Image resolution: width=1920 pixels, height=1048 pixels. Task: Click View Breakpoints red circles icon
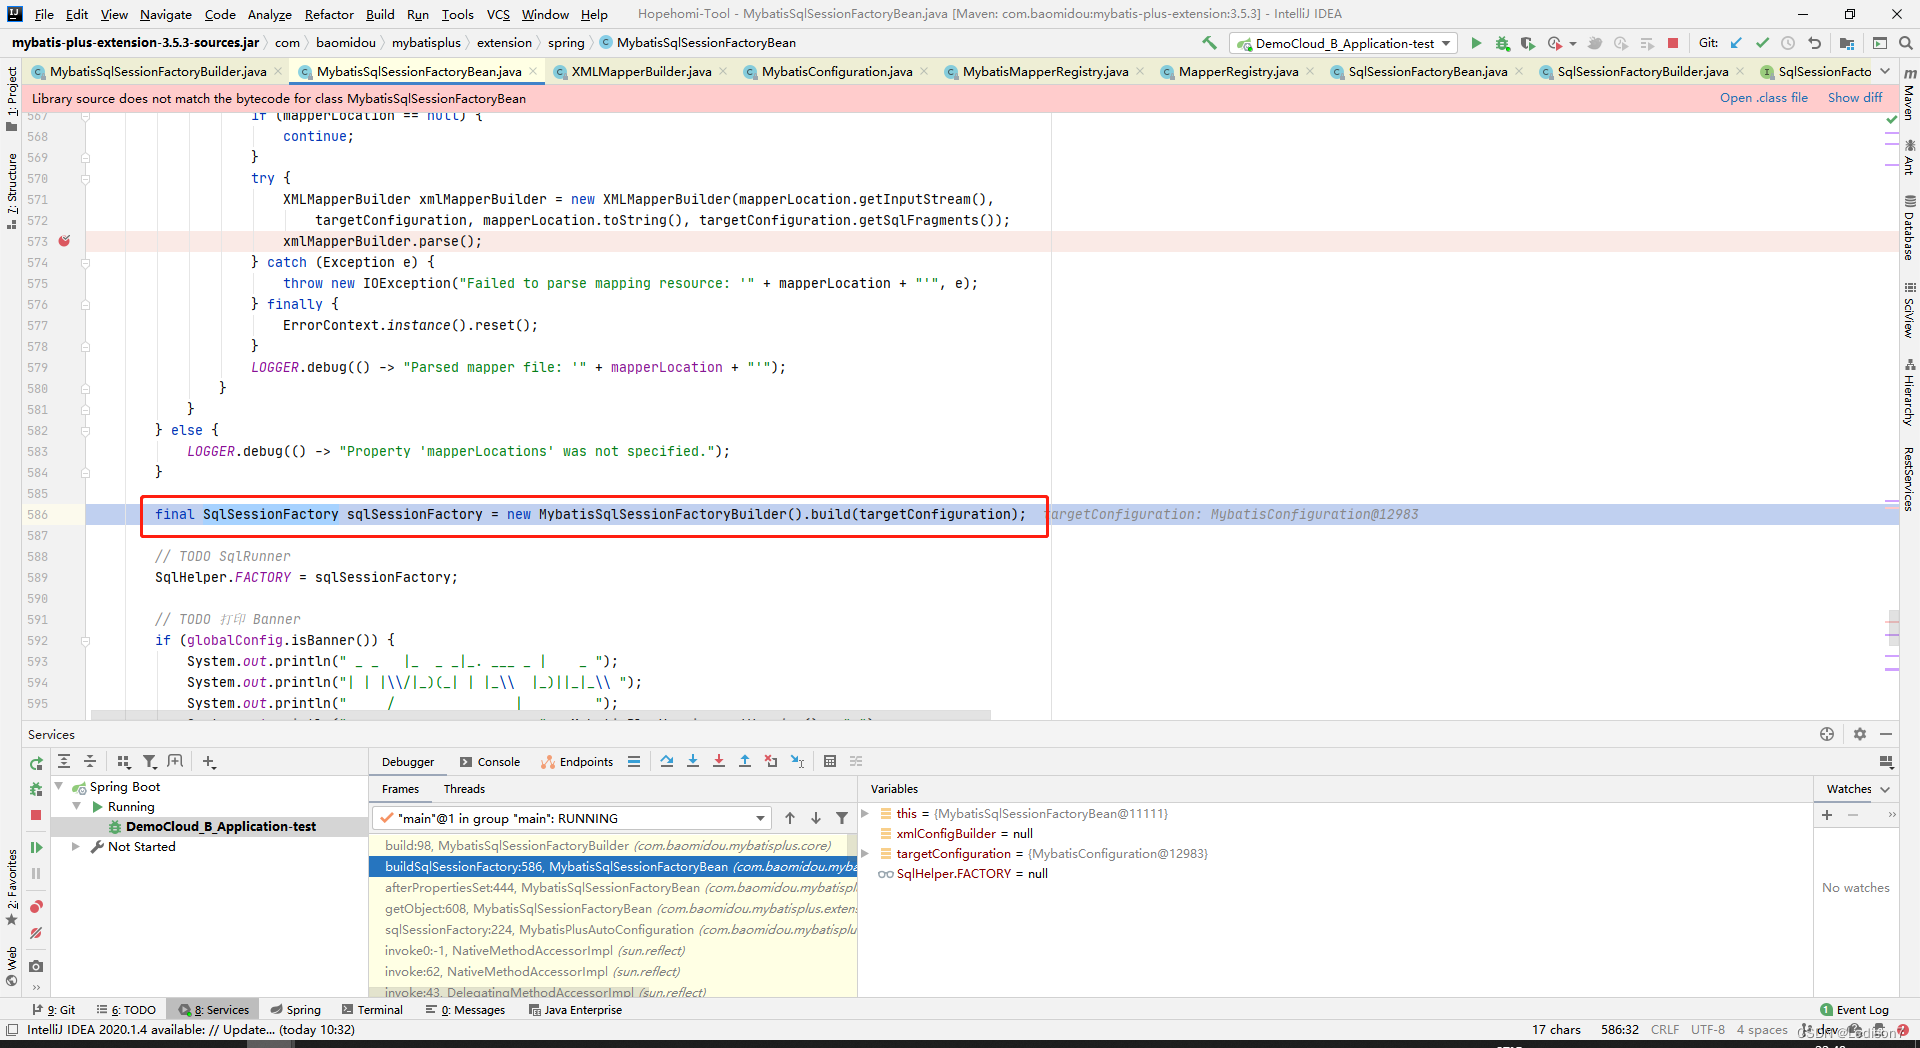tap(36, 906)
